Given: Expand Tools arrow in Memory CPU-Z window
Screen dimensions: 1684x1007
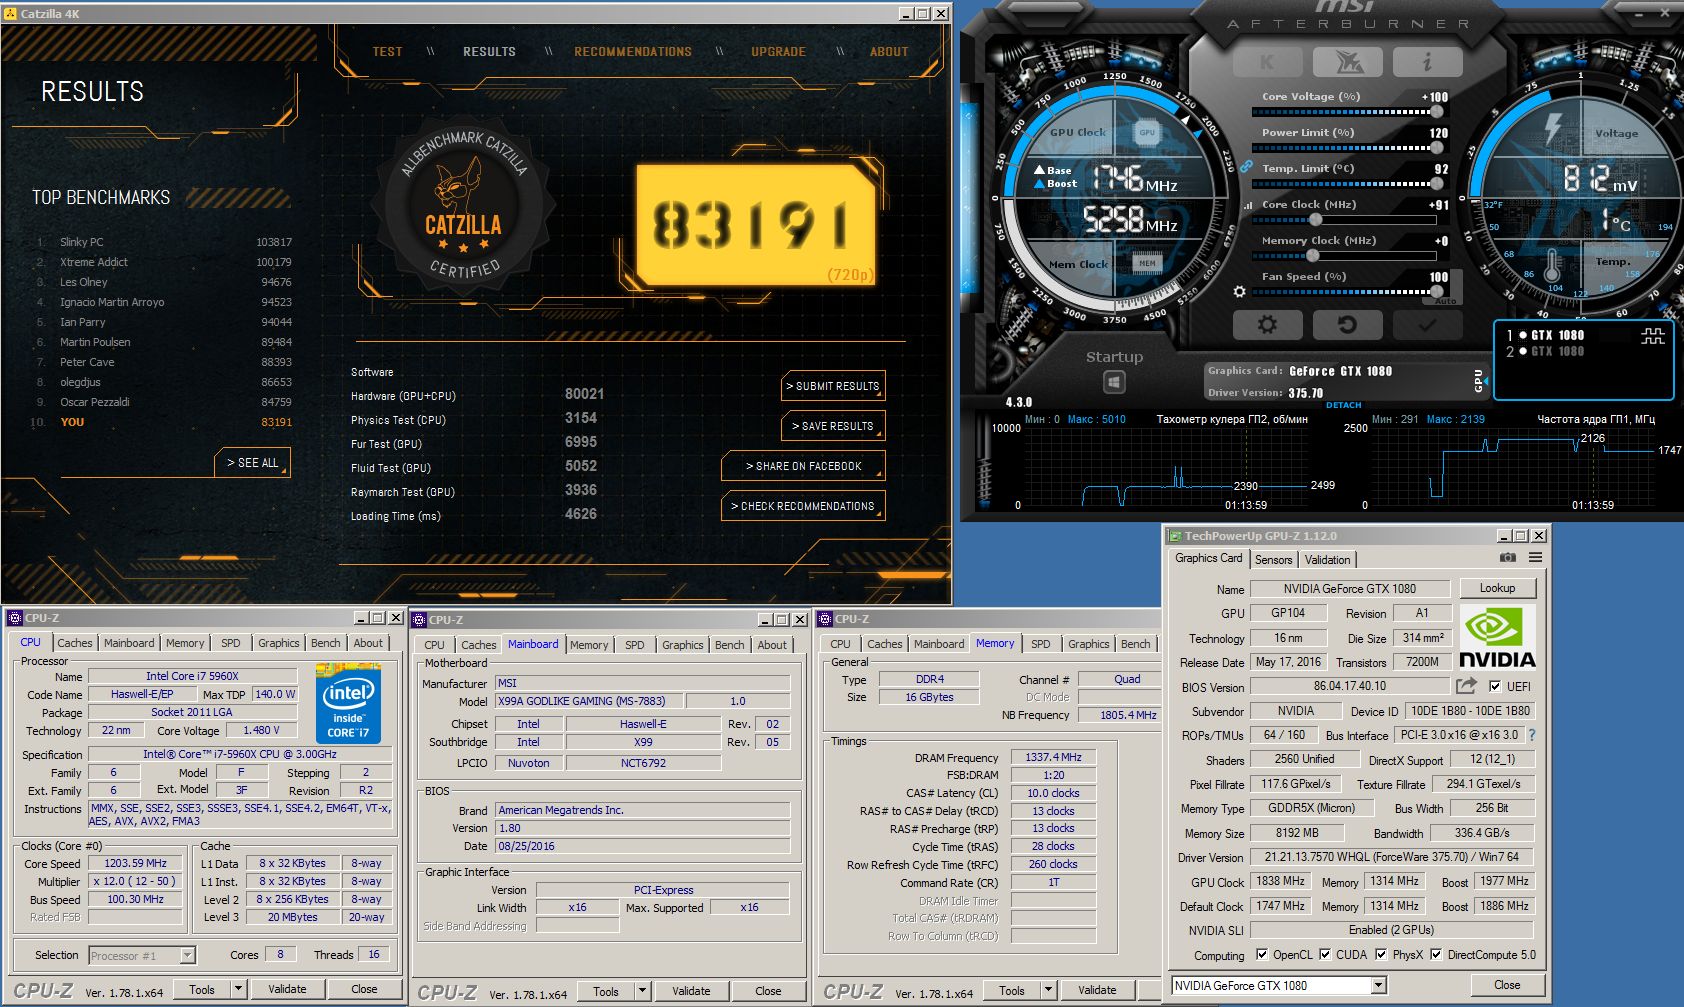Looking at the screenshot, I should point(1049,991).
